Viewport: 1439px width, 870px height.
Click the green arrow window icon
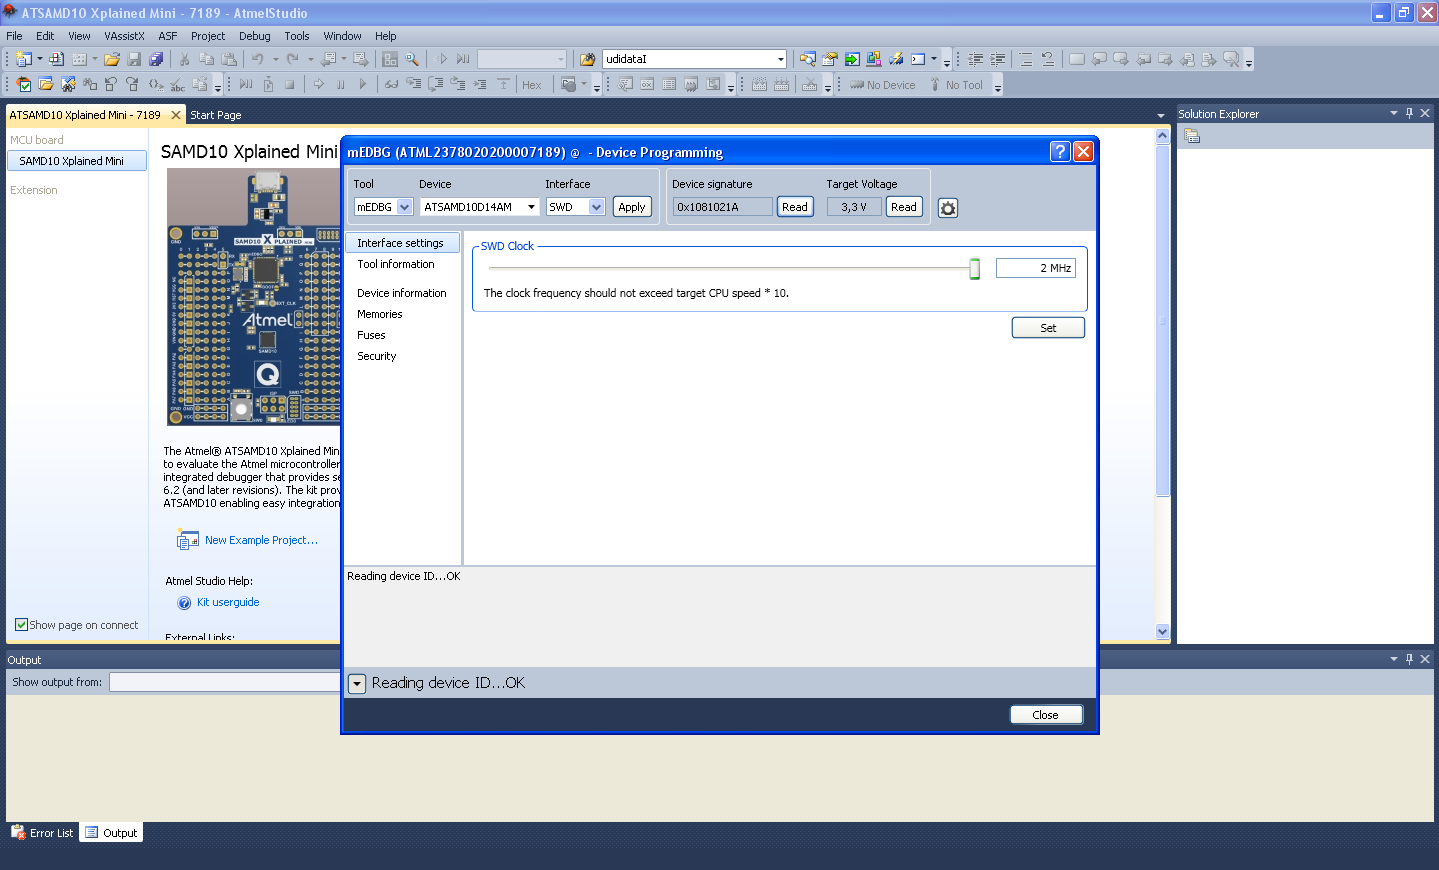pyautogui.click(x=852, y=59)
